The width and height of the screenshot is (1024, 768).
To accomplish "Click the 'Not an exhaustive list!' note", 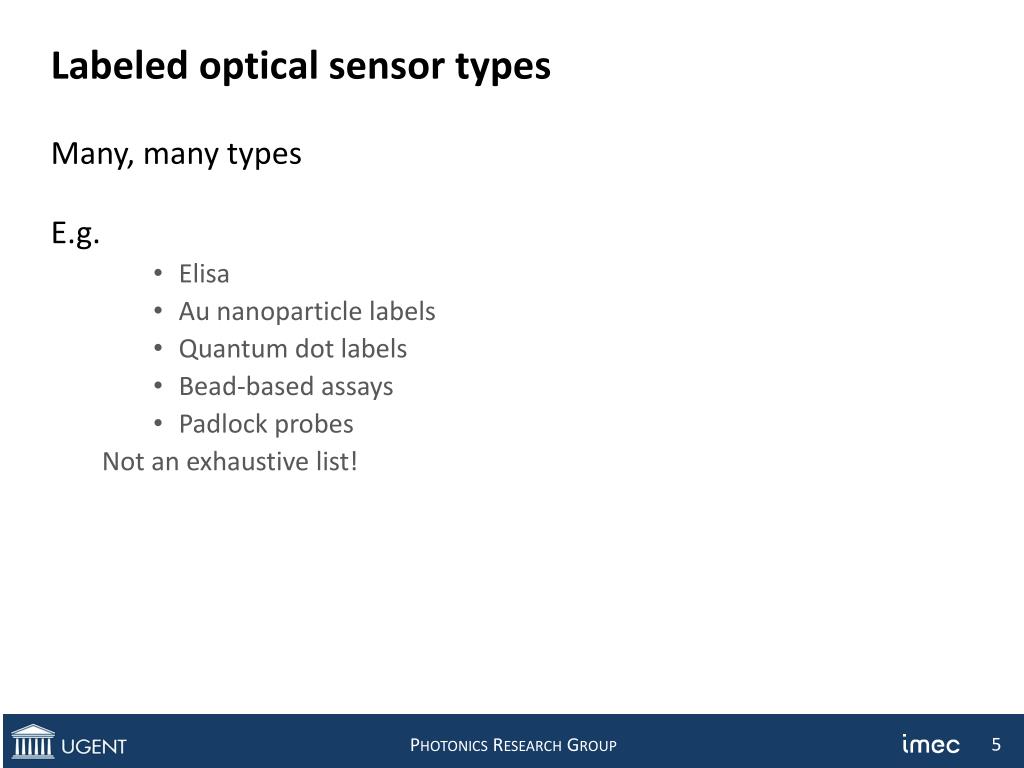I will 230,462.
